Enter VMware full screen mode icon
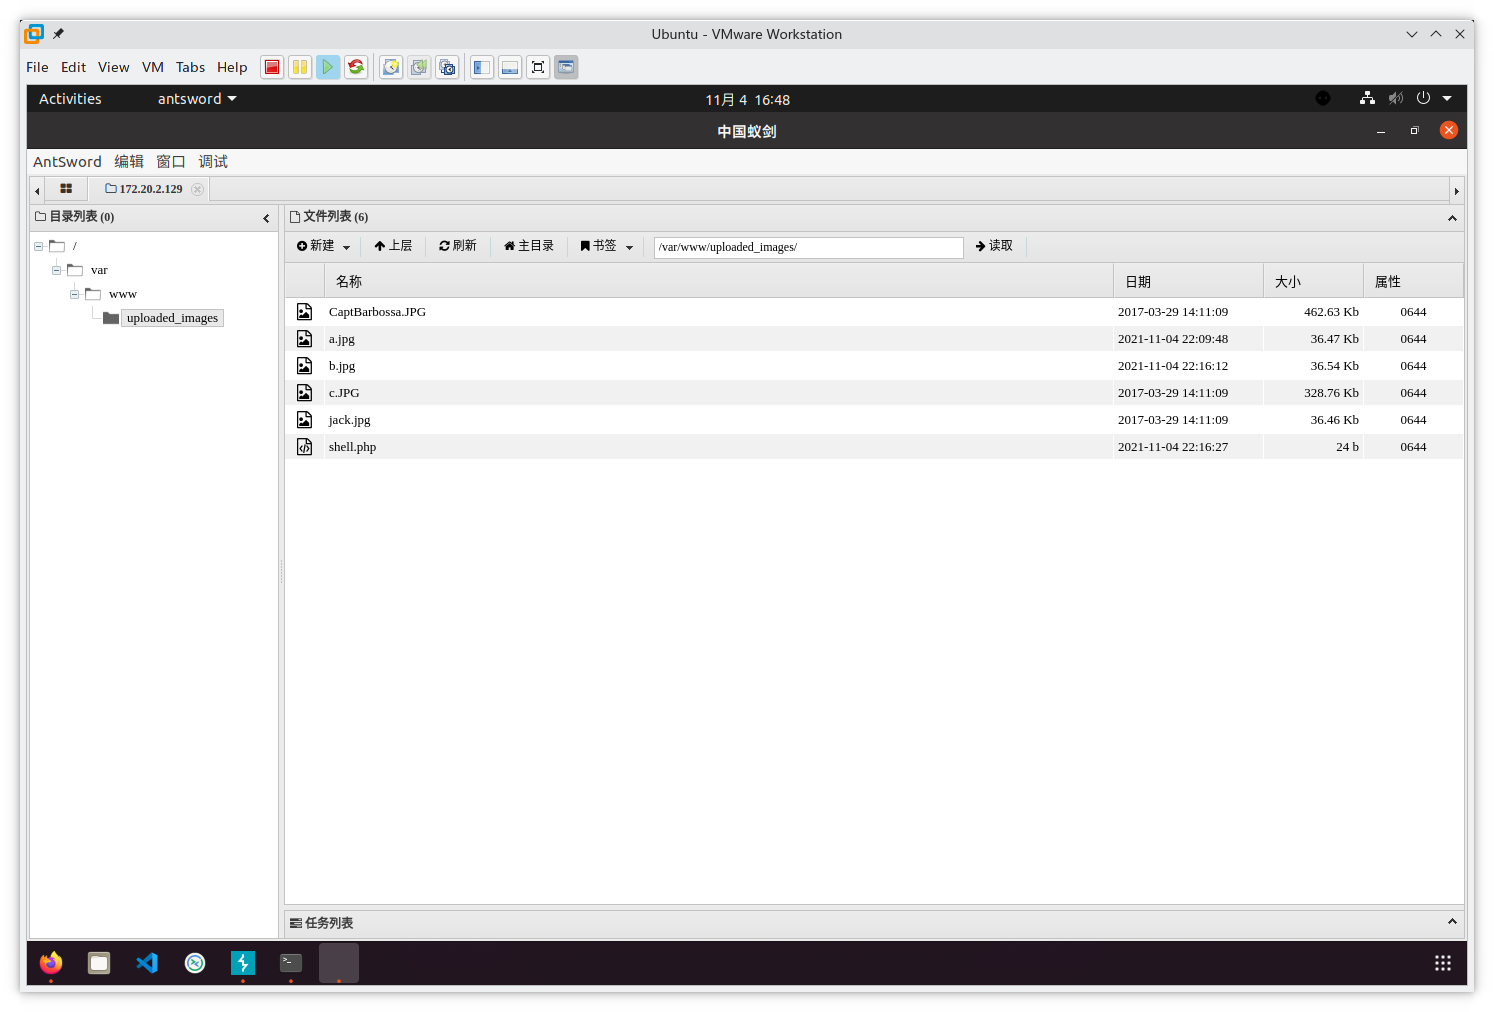 [x=538, y=67]
